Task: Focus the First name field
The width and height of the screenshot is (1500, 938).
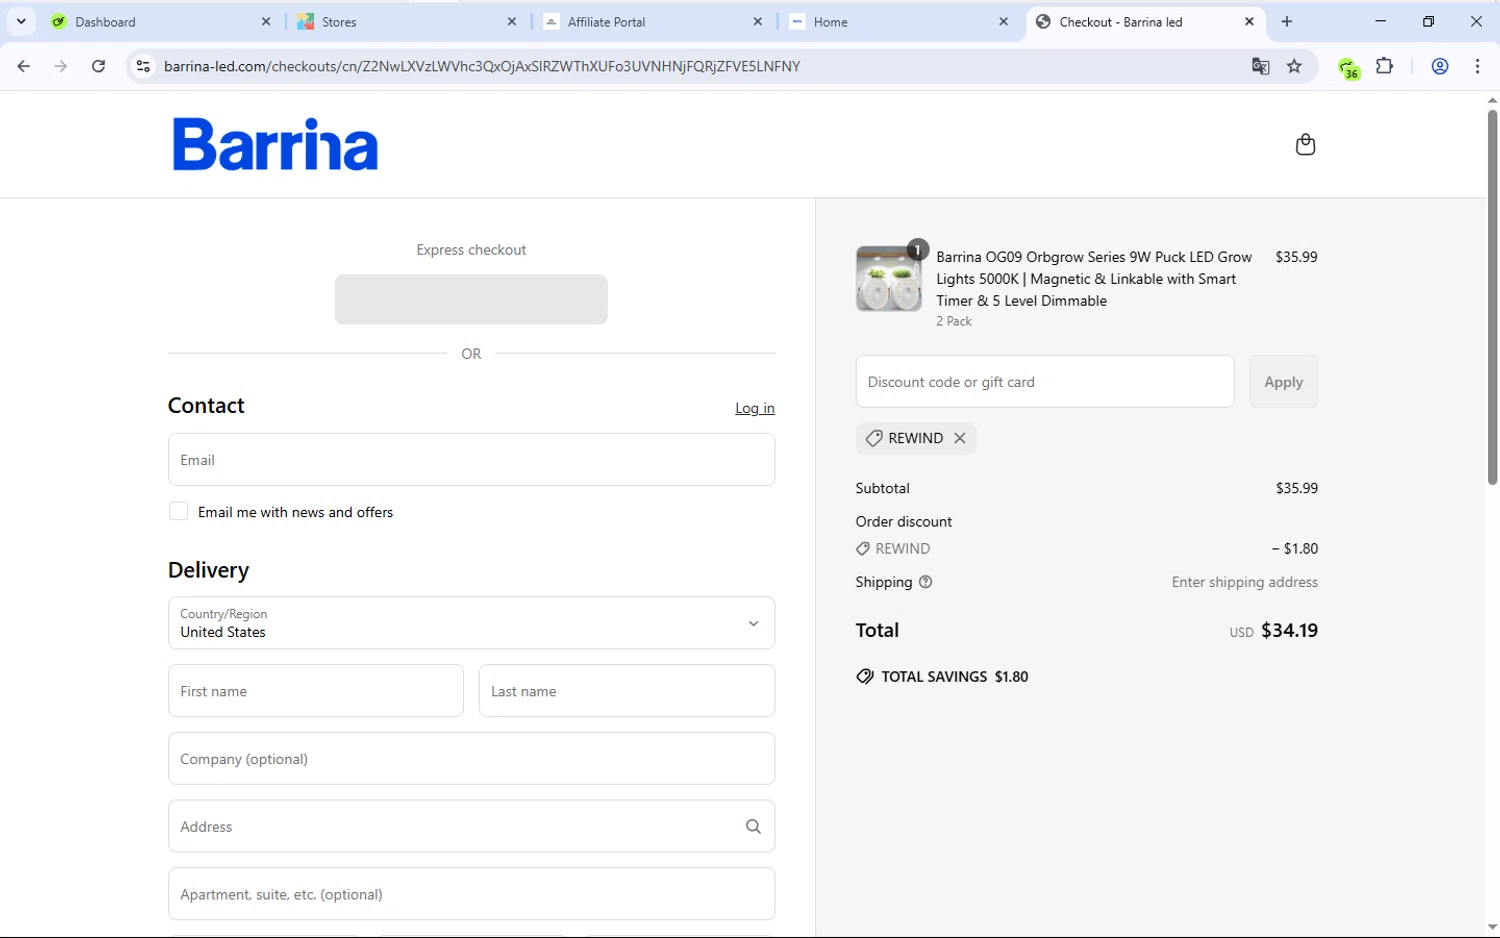Action: [x=316, y=691]
